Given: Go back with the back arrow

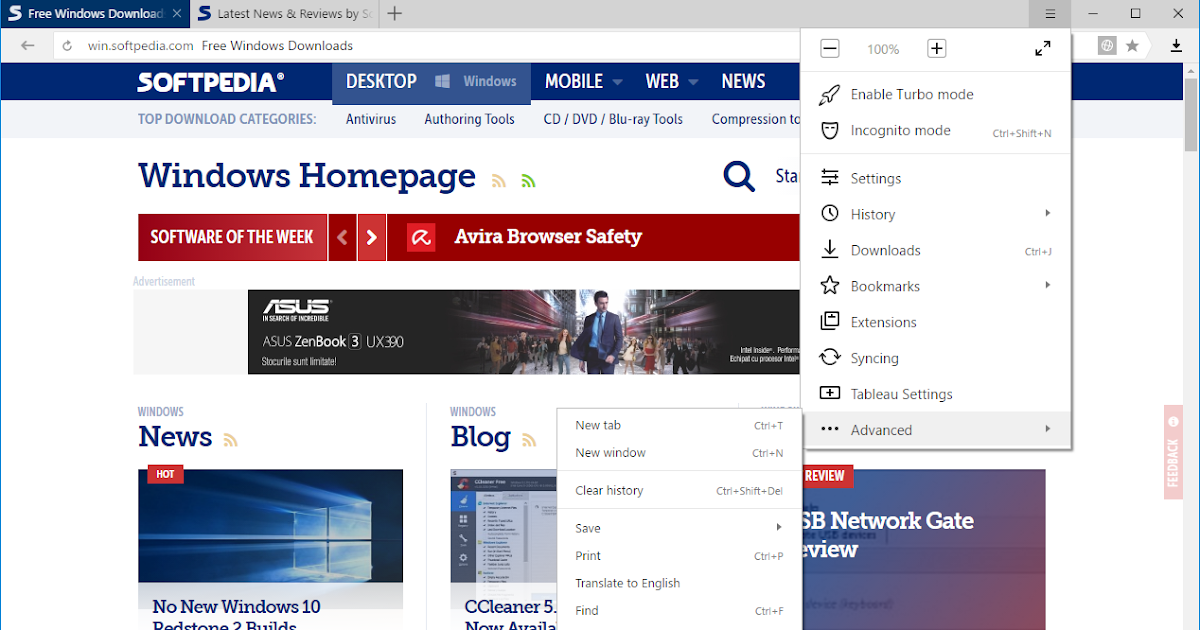Looking at the screenshot, I should [x=28, y=45].
